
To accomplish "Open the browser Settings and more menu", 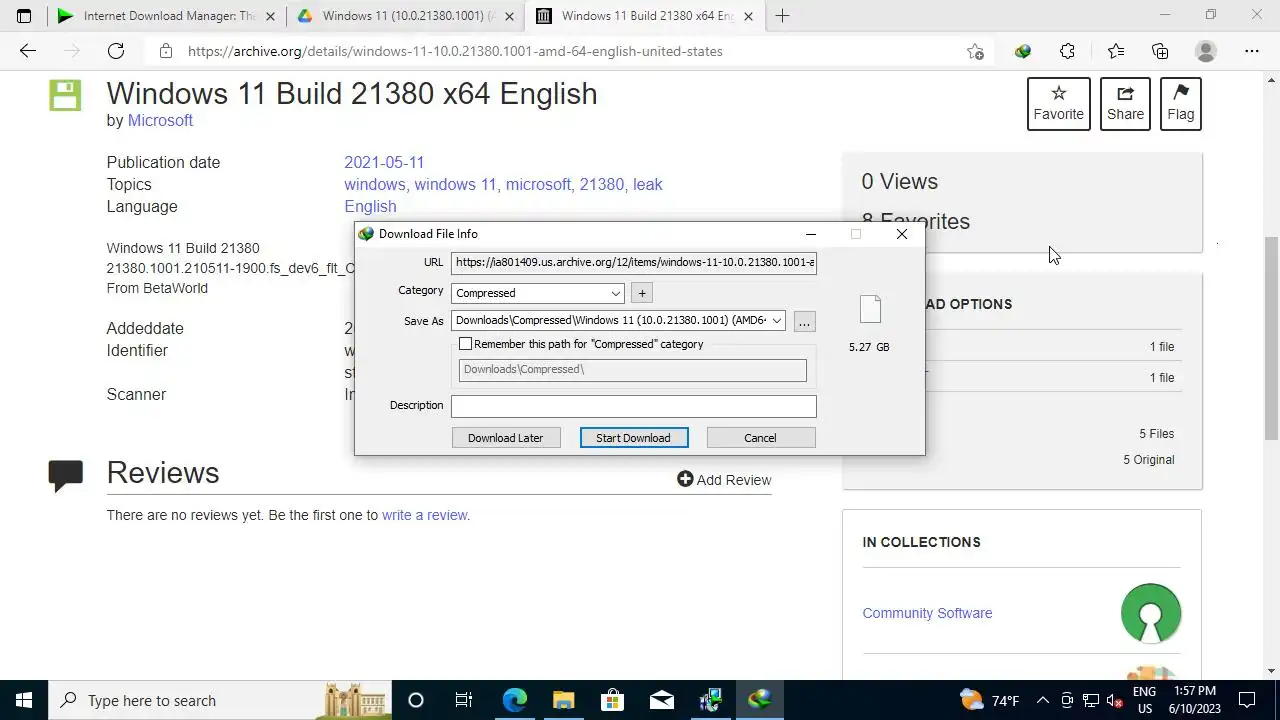I will click(x=1252, y=51).
